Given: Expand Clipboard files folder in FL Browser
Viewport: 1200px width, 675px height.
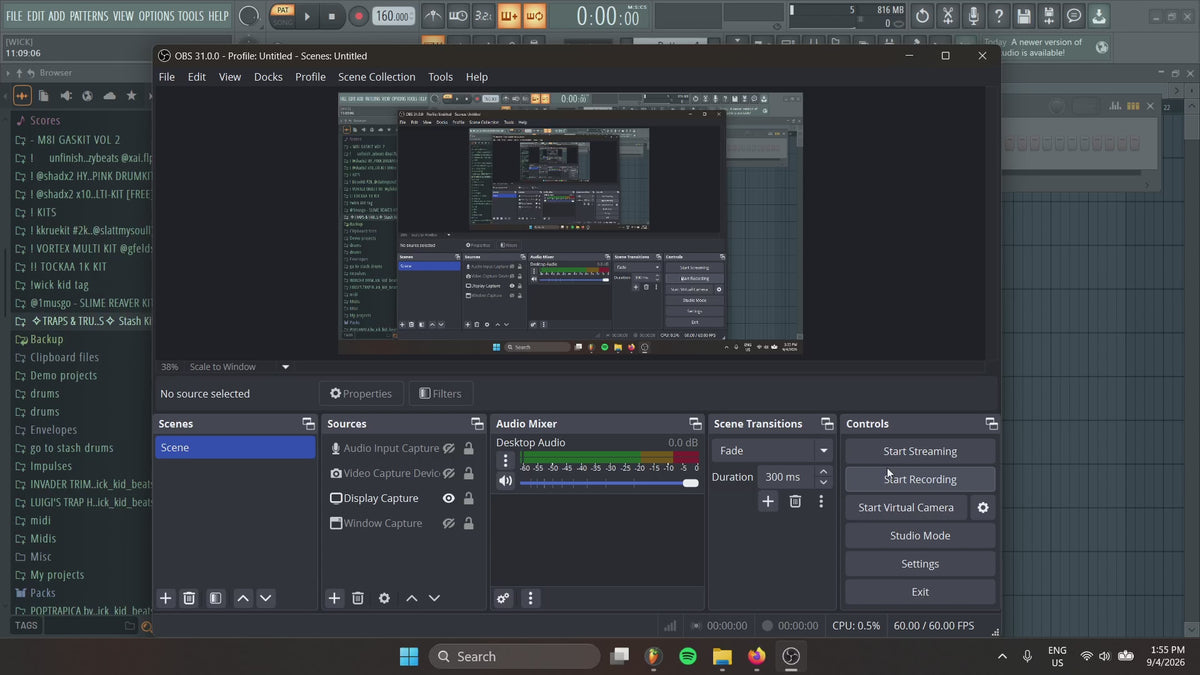Looking at the screenshot, I should point(64,357).
